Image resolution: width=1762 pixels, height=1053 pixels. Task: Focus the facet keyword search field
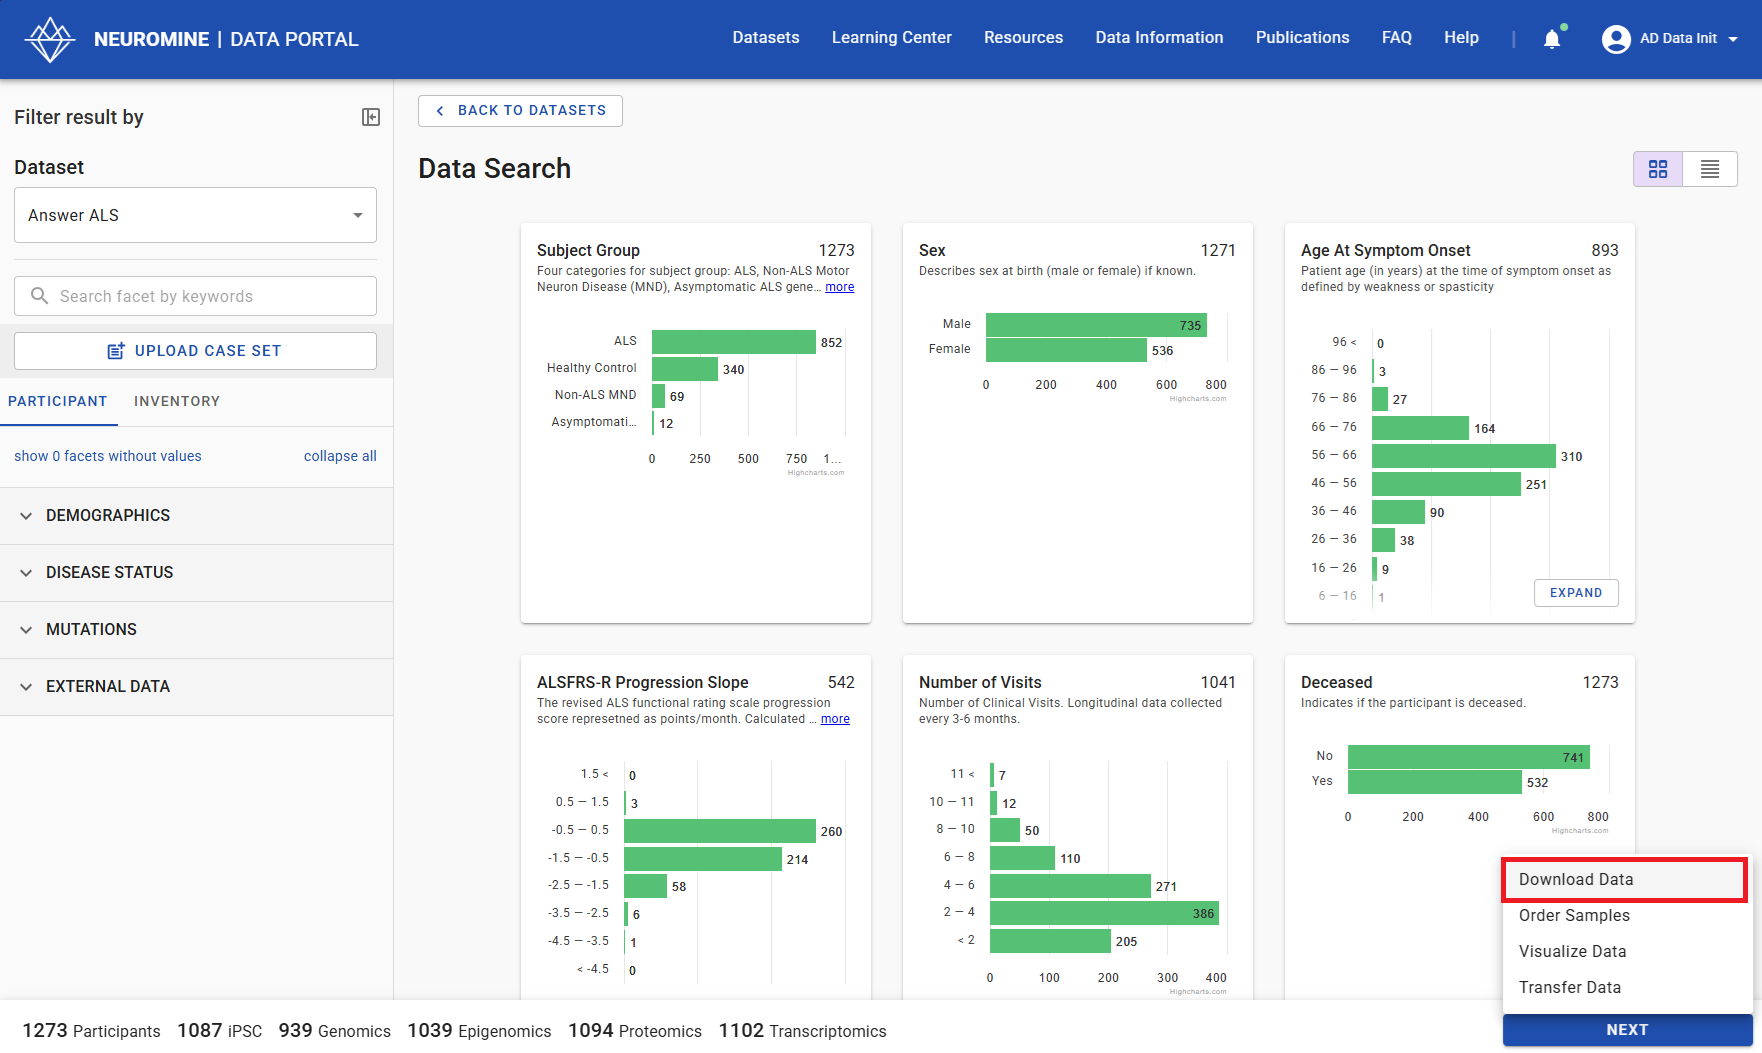[x=210, y=296]
